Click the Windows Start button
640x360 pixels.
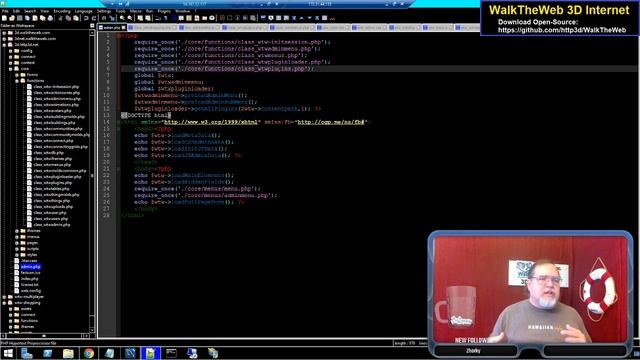tap(8, 353)
